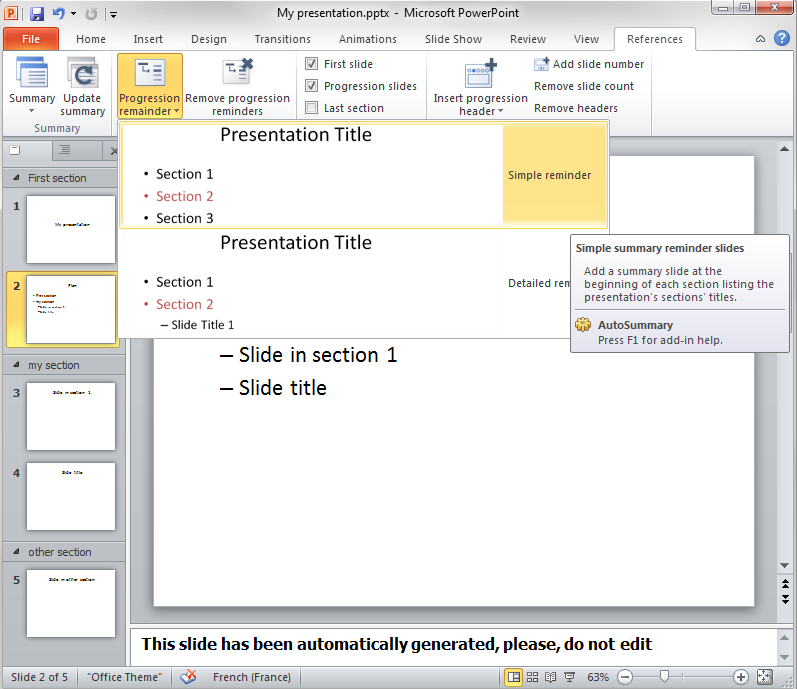Click the Office Theme status entry
This screenshot has height=689, width=797.
coord(125,677)
